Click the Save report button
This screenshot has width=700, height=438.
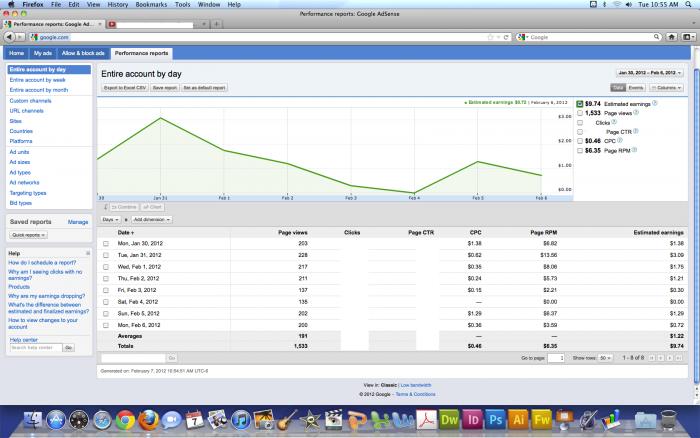point(165,88)
